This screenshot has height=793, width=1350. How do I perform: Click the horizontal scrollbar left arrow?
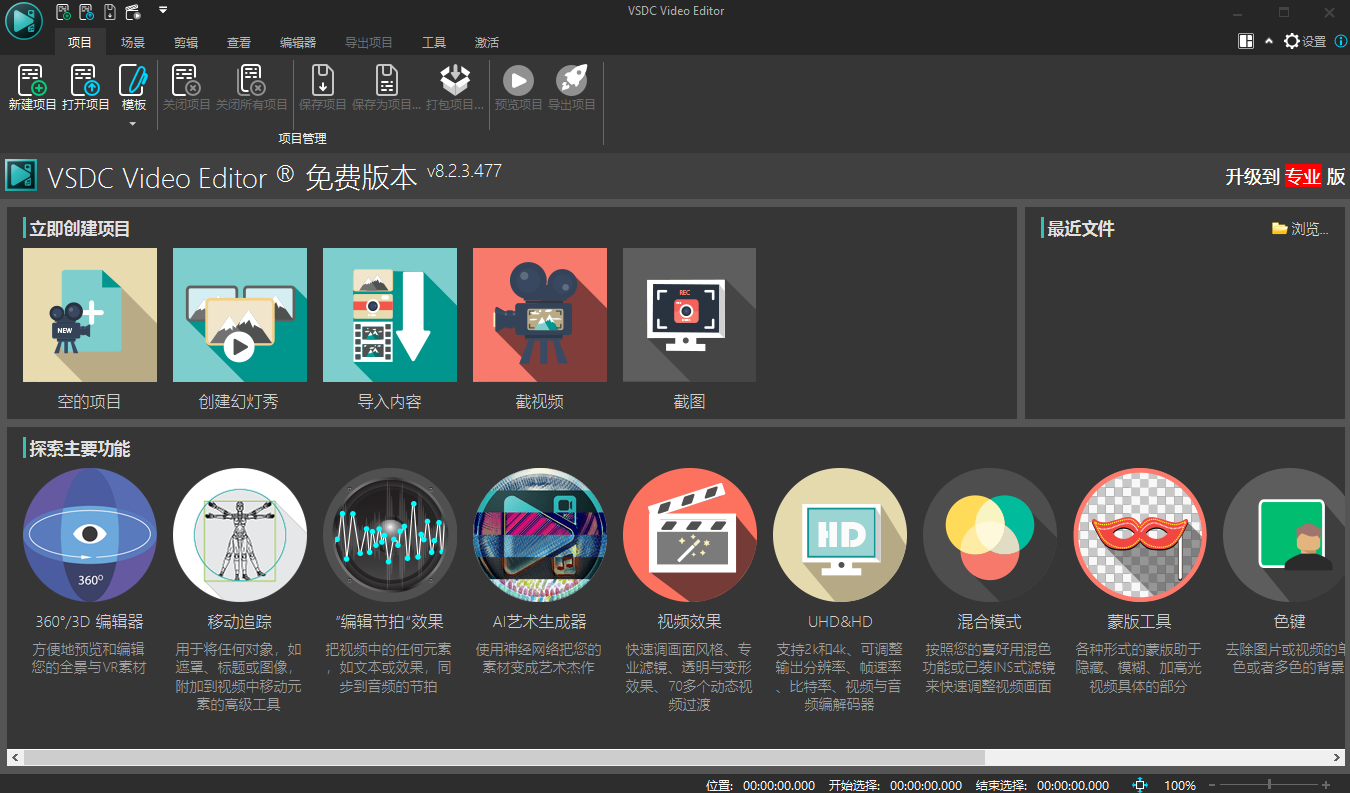(x=15, y=758)
